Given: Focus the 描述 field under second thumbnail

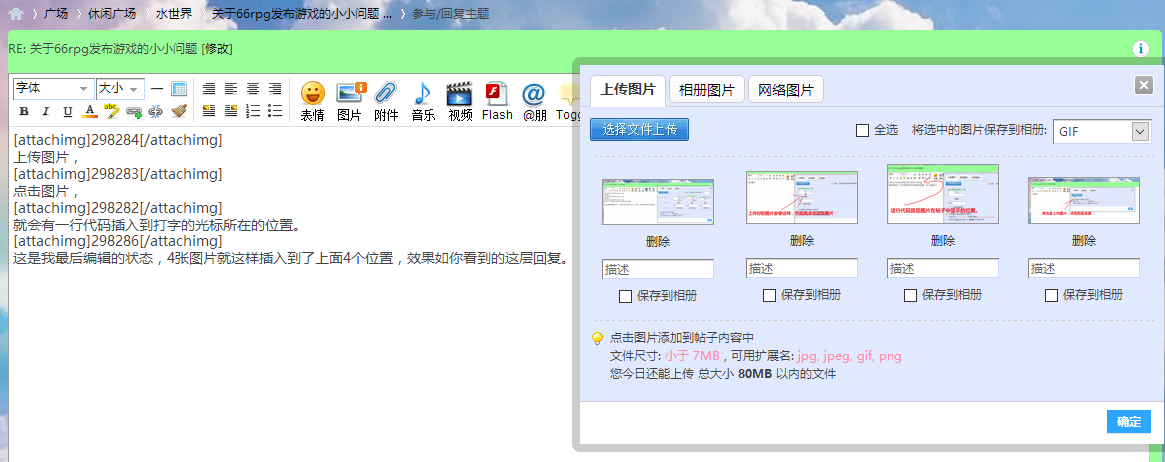Looking at the screenshot, I should coord(802,268).
